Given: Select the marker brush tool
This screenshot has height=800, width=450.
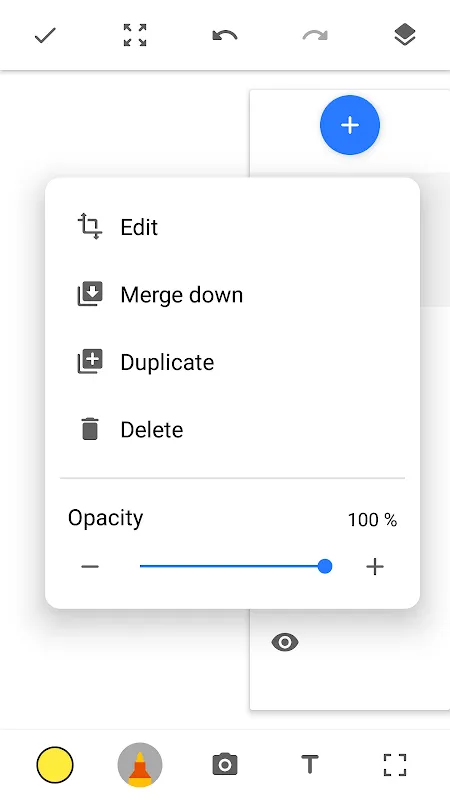Looking at the screenshot, I should 140,765.
